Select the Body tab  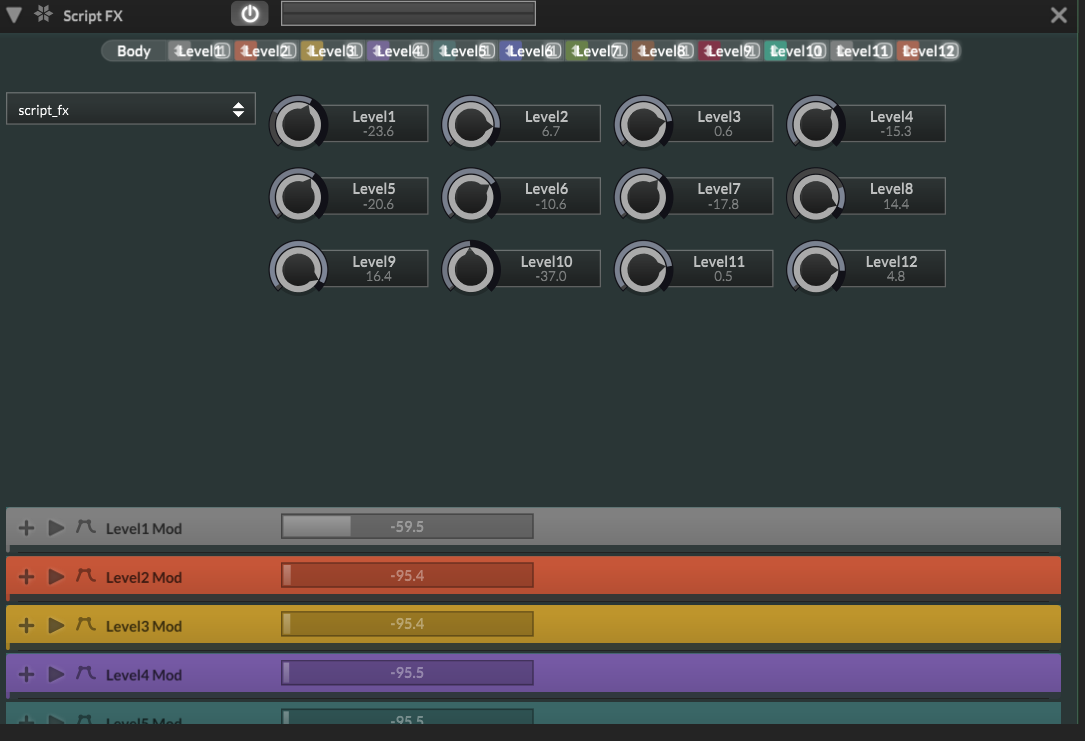134,51
